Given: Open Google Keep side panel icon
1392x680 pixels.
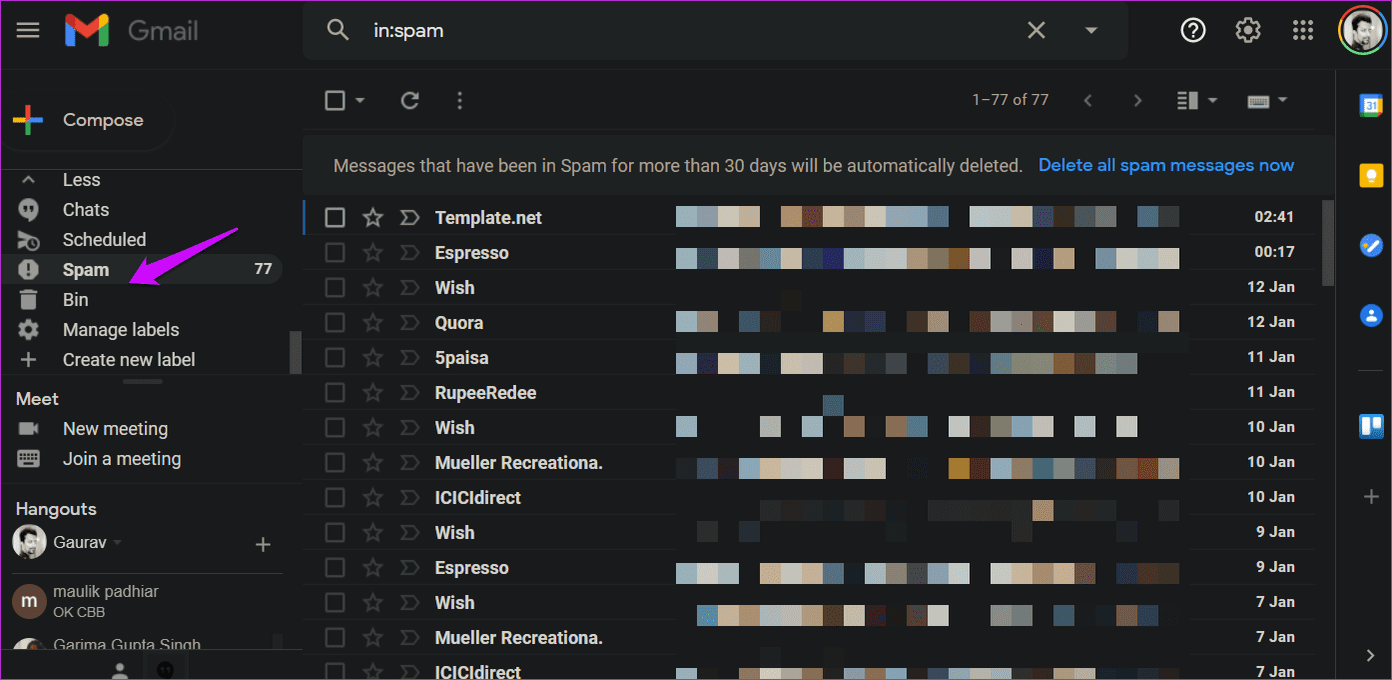Looking at the screenshot, I should click(x=1370, y=175).
